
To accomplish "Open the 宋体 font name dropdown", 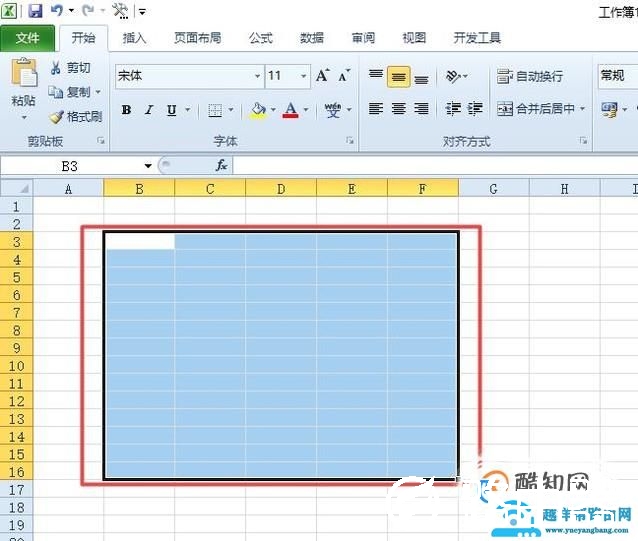I will coord(257,76).
